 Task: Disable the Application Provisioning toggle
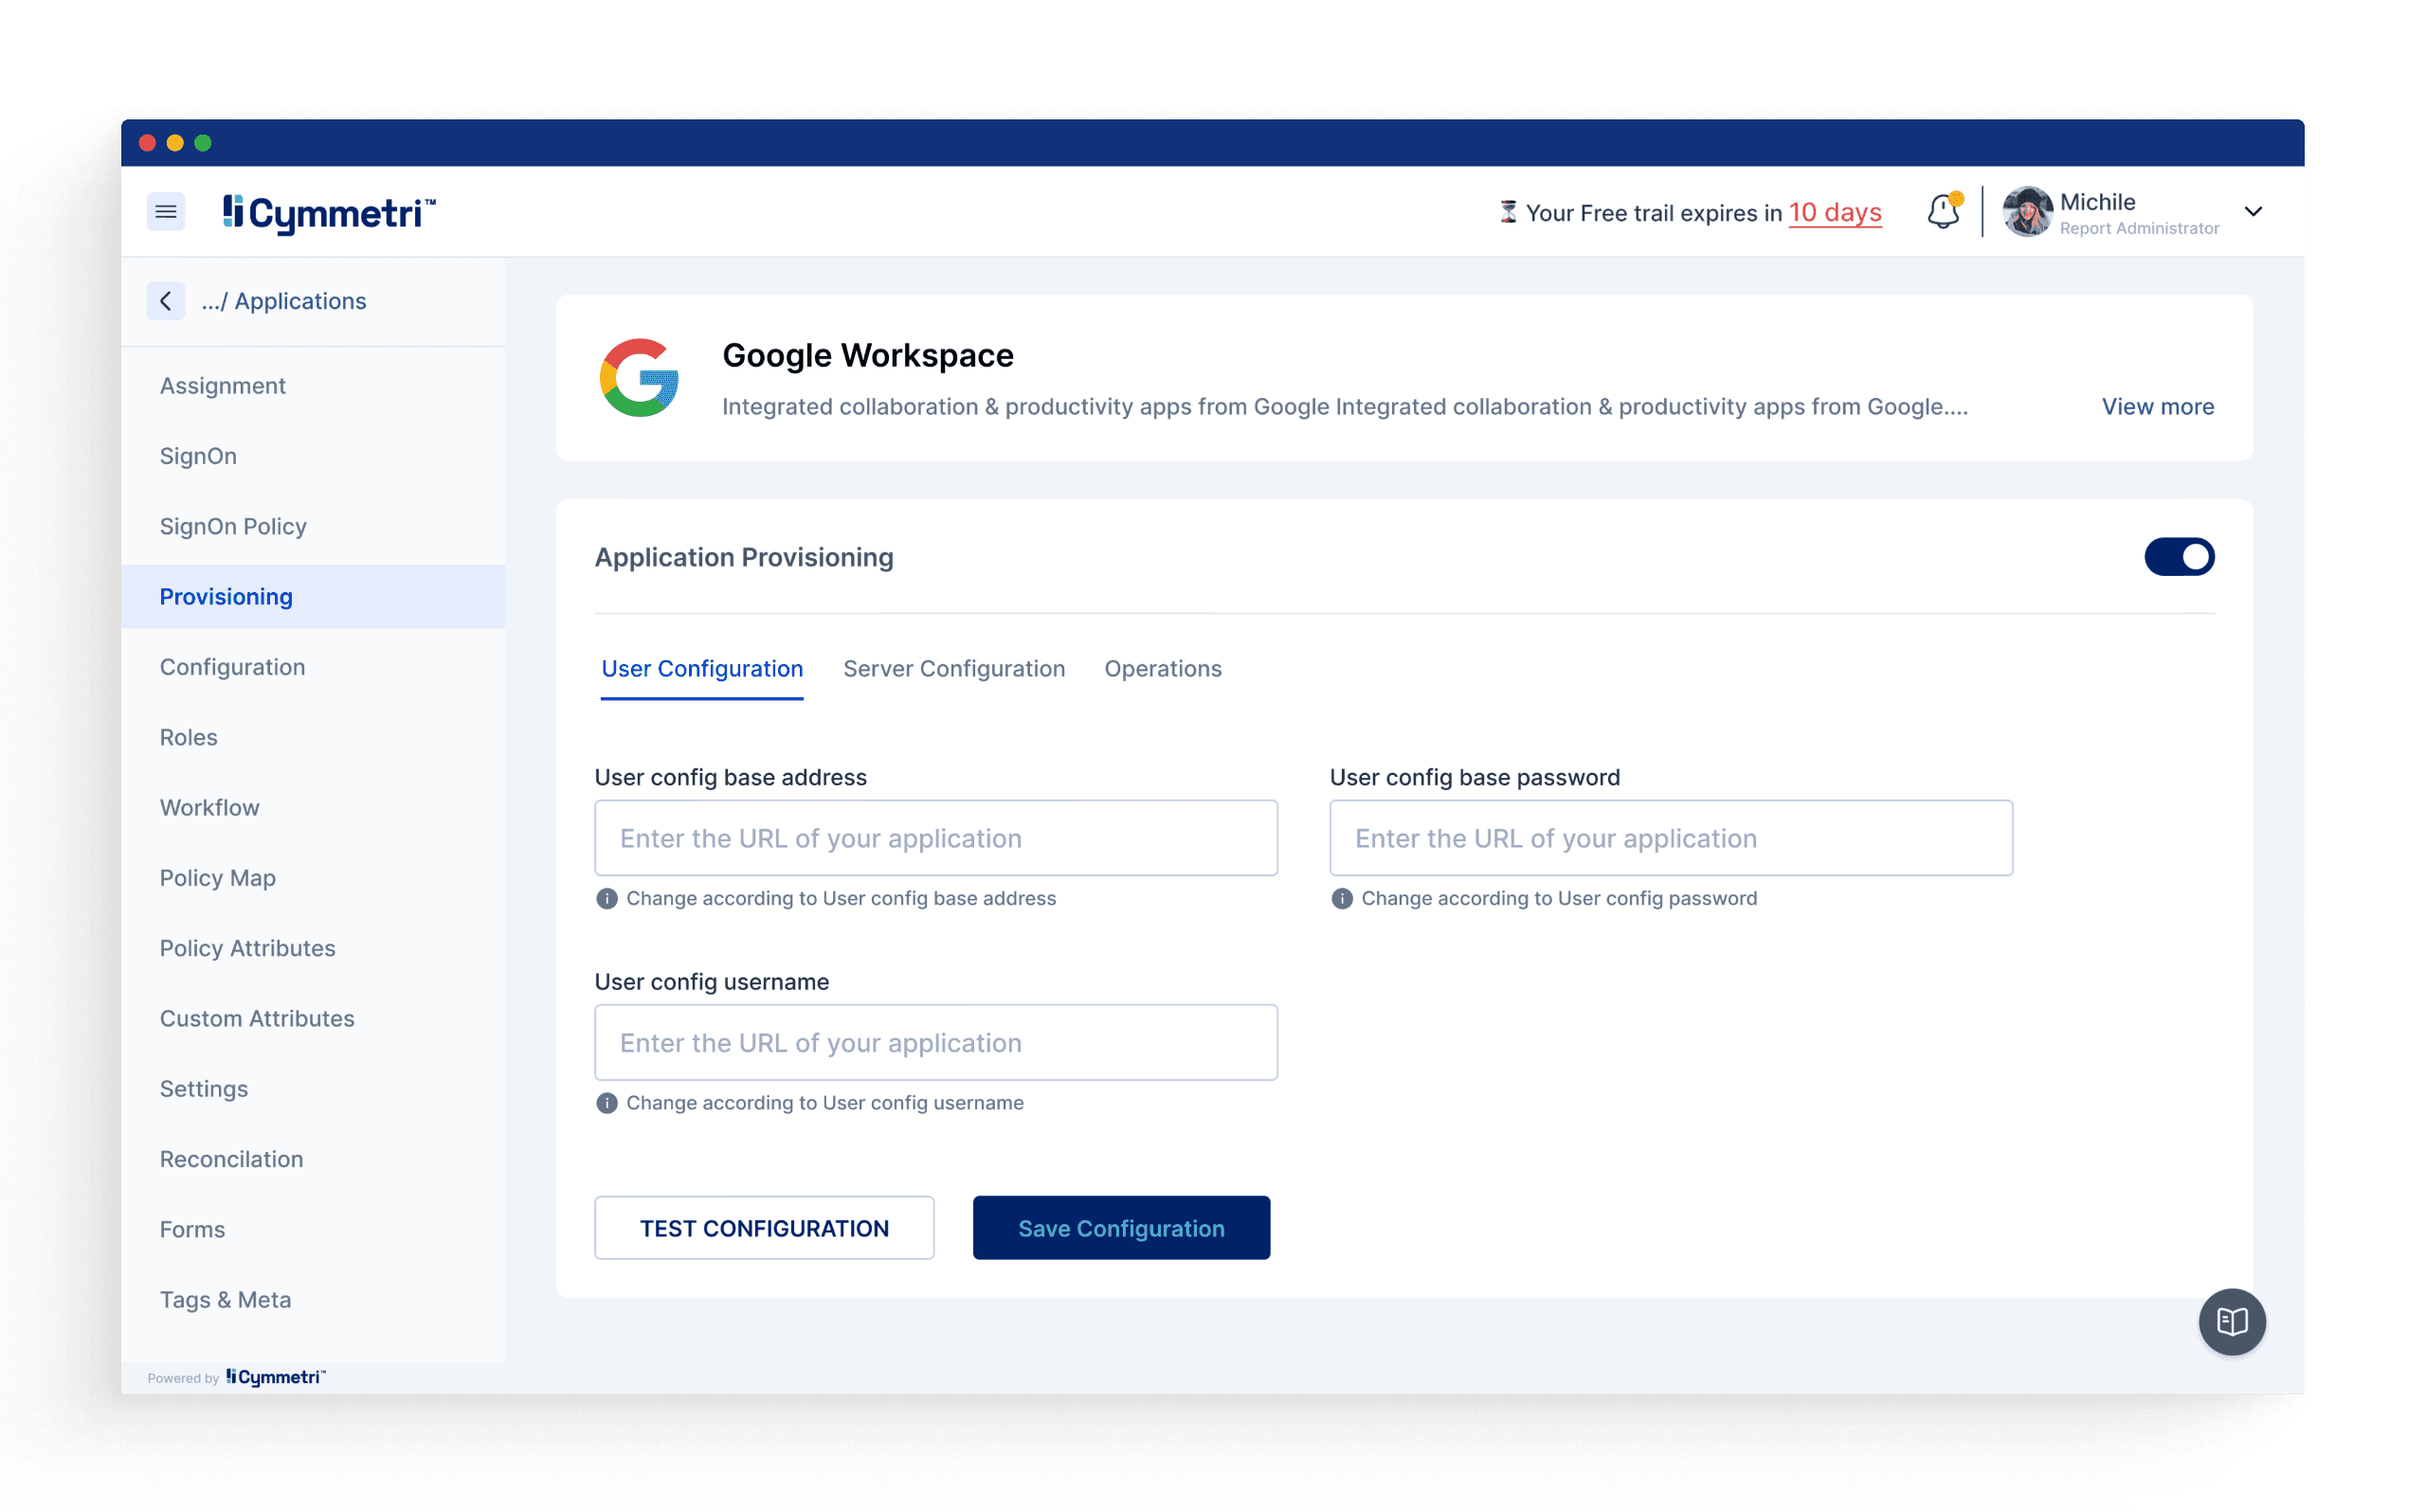(x=2179, y=557)
